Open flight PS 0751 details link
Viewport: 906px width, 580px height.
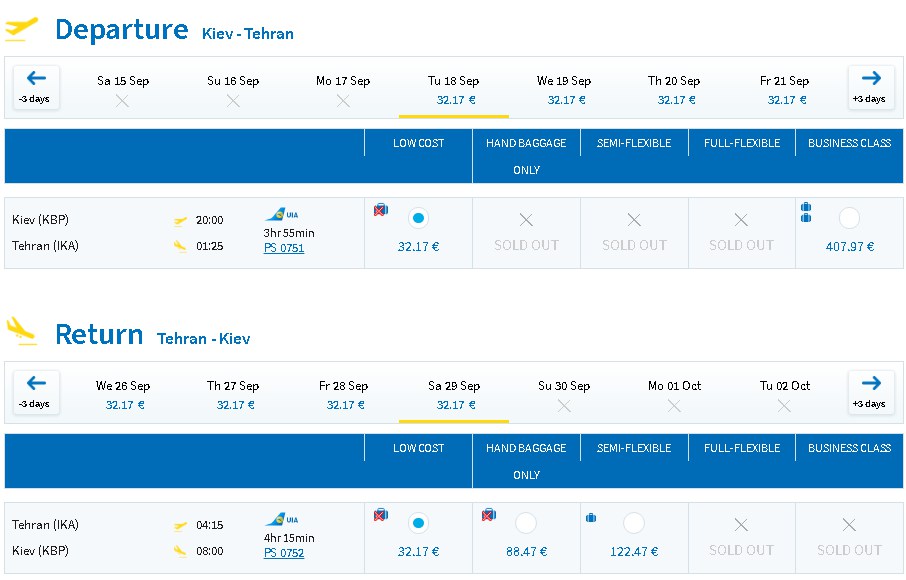click(x=284, y=248)
